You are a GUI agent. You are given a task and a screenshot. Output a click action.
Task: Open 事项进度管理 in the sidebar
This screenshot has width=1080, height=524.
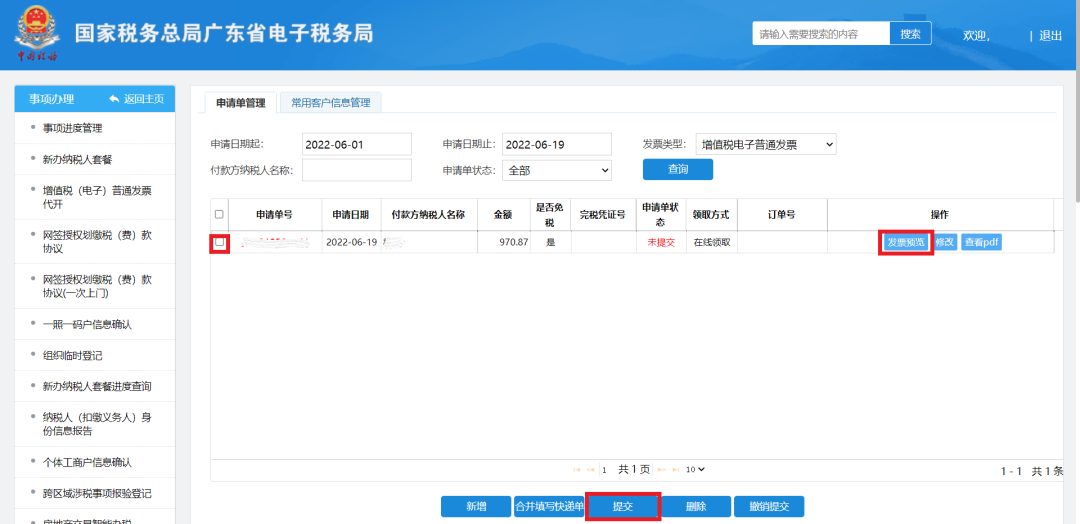(73, 128)
